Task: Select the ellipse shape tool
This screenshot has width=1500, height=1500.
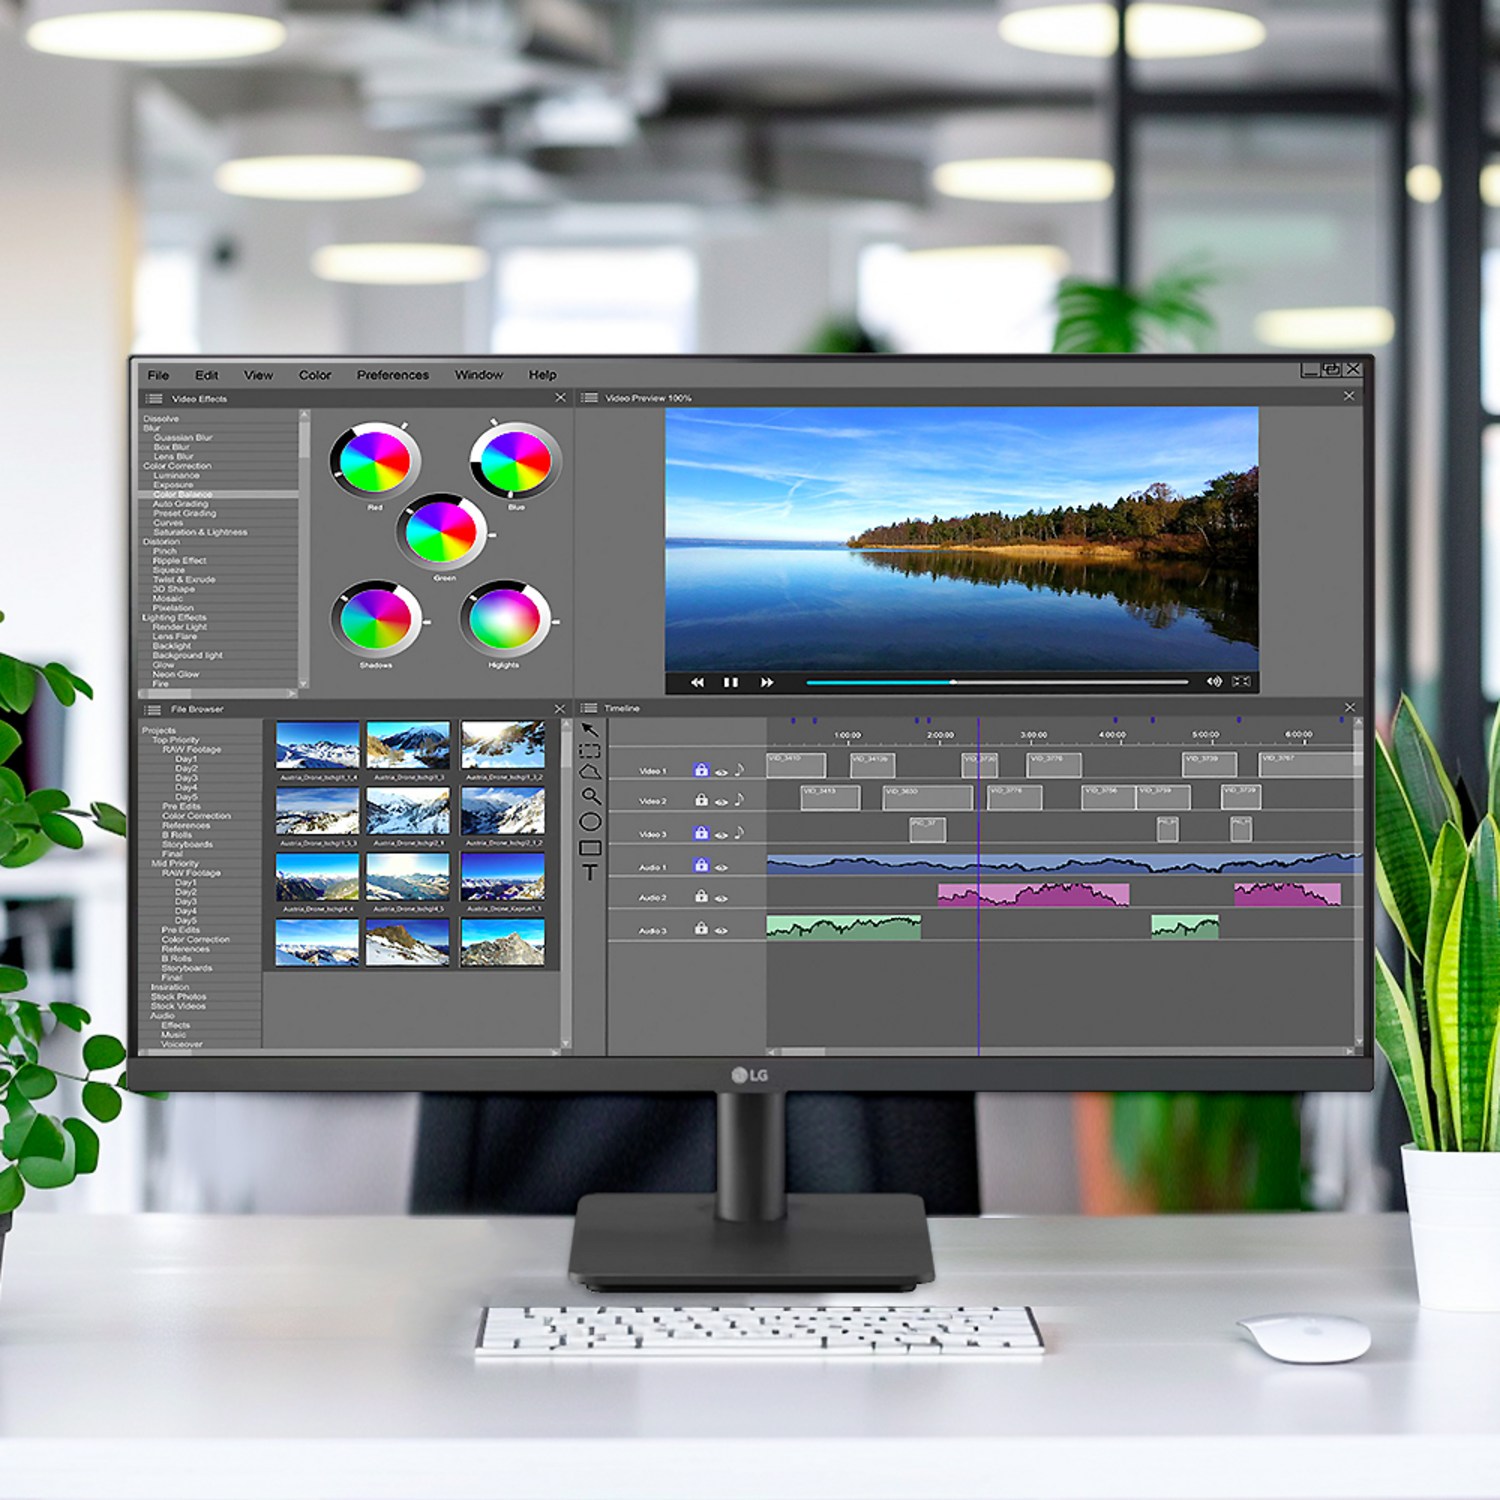Action: pos(590,822)
